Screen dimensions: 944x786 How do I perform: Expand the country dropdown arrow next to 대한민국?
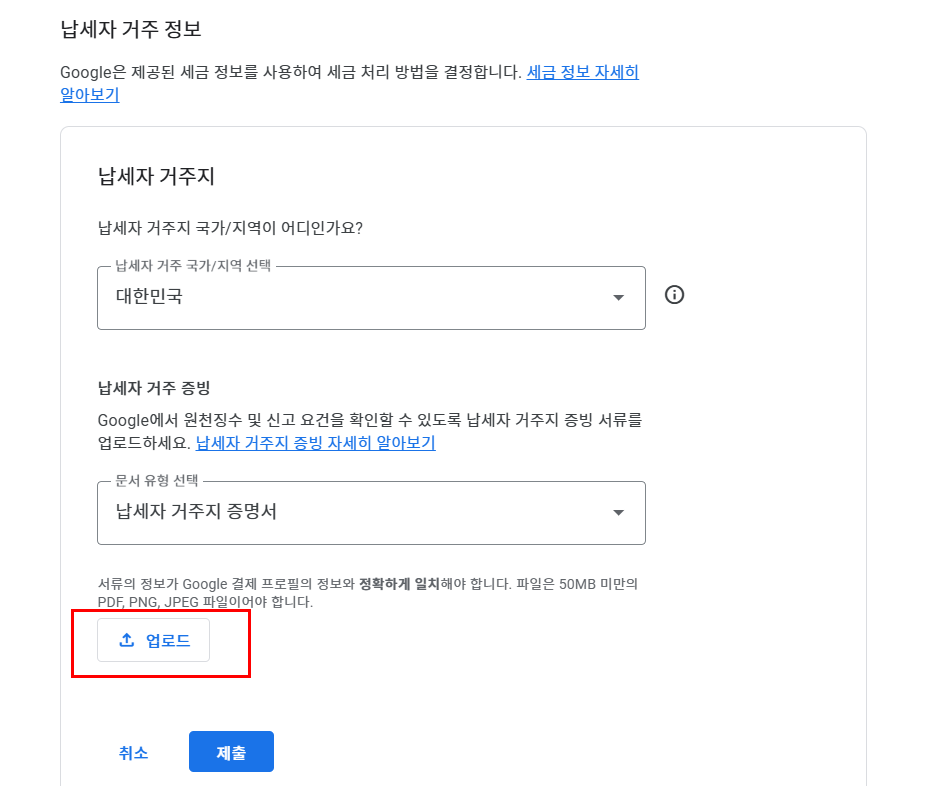click(x=618, y=298)
